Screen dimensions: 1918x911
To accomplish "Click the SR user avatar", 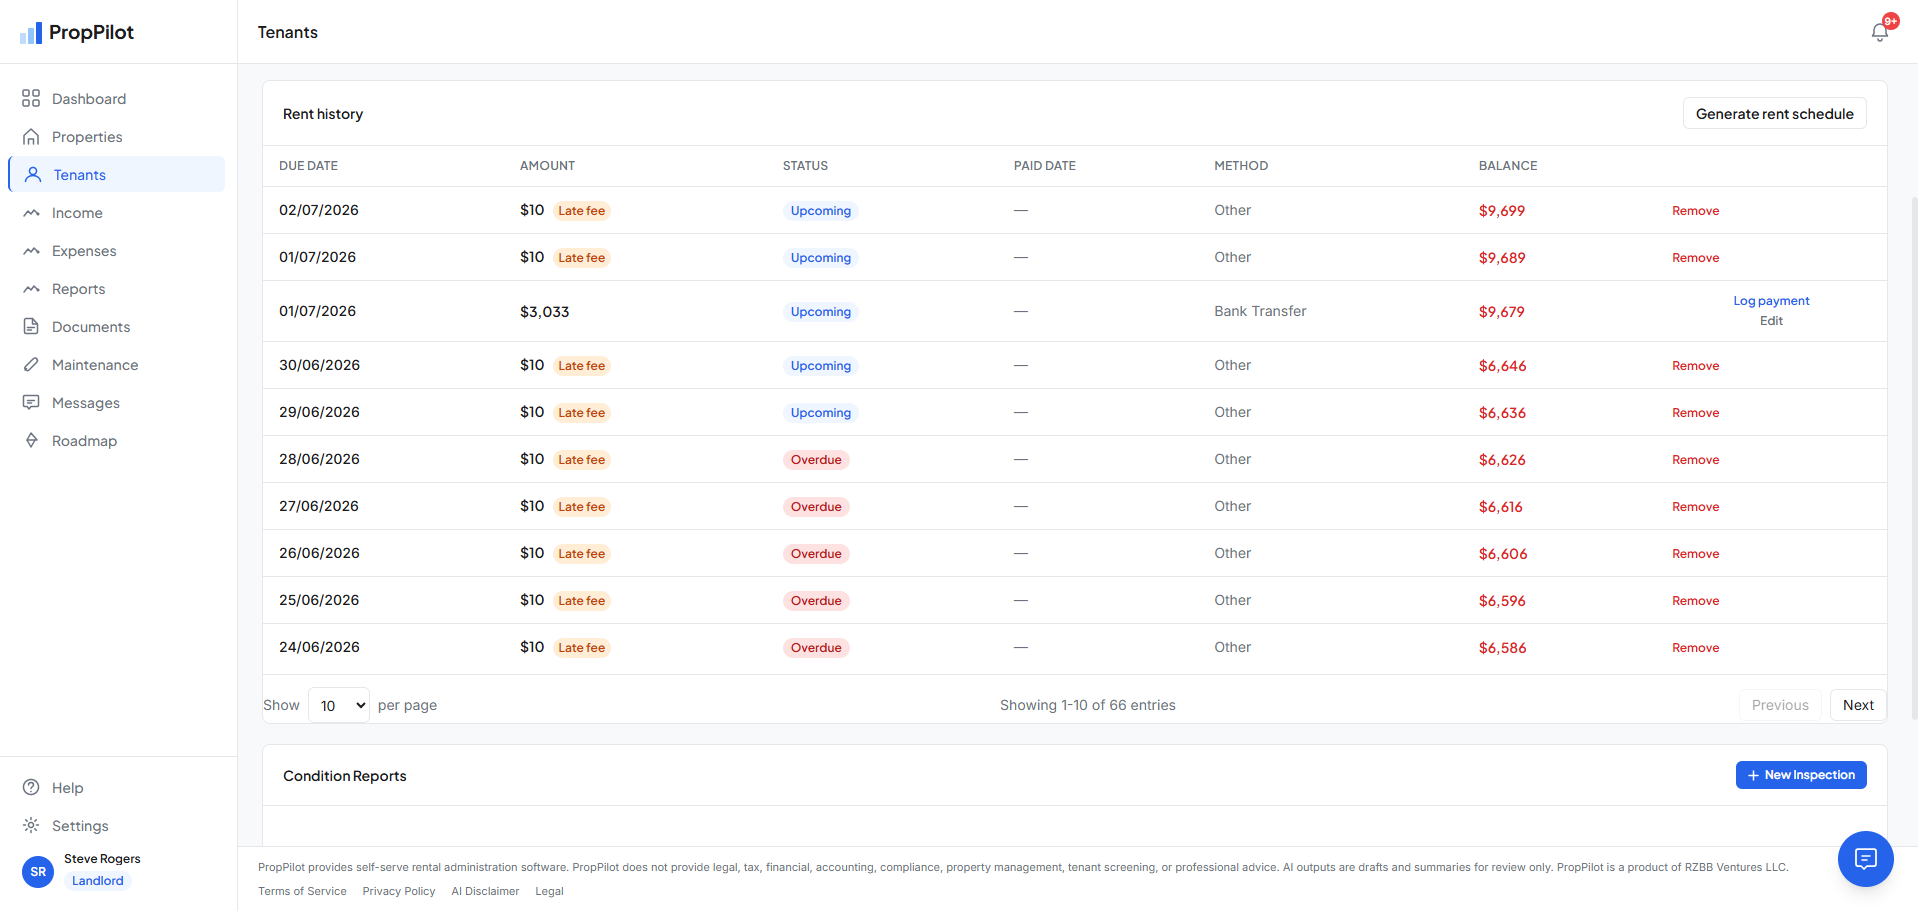I will [x=38, y=871].
